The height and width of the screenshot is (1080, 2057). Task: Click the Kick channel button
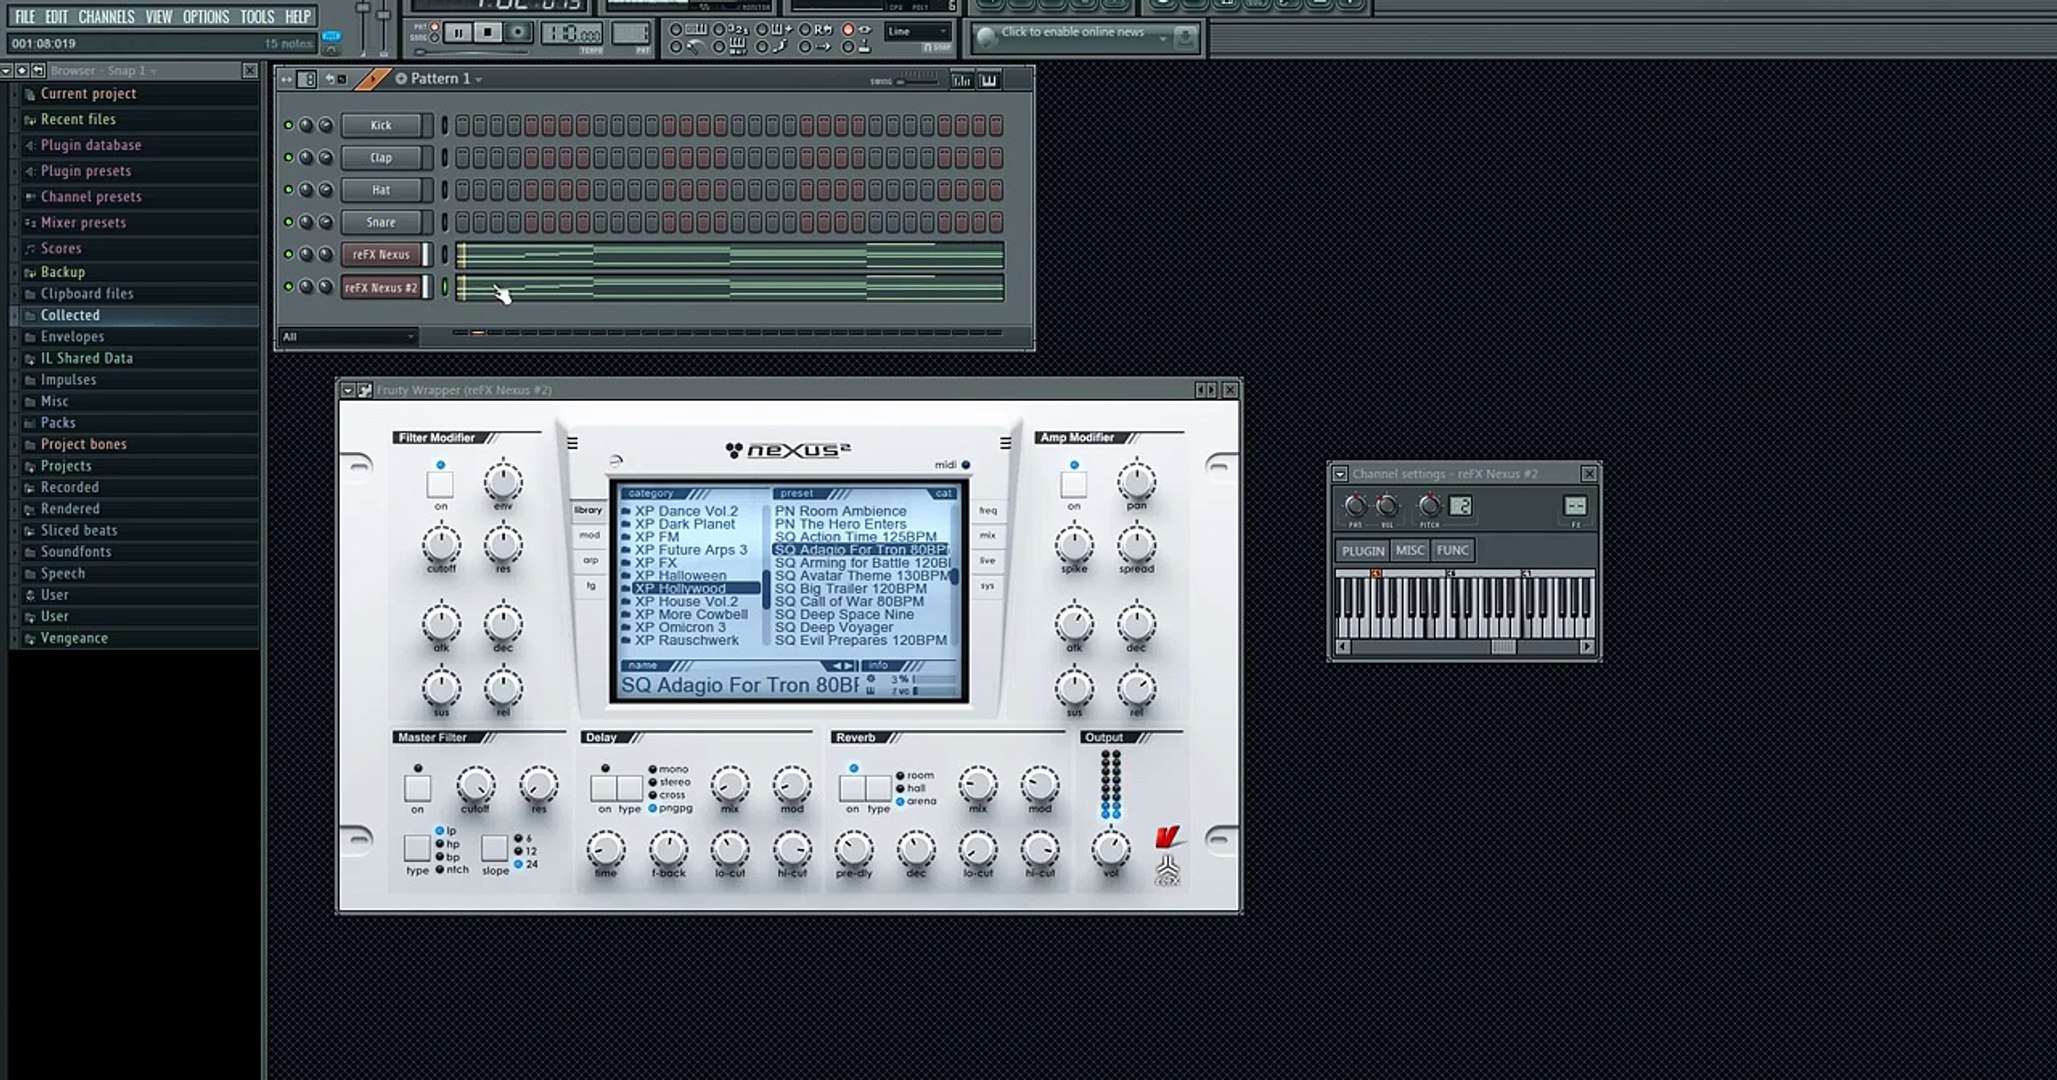click(x=381, y=125)
